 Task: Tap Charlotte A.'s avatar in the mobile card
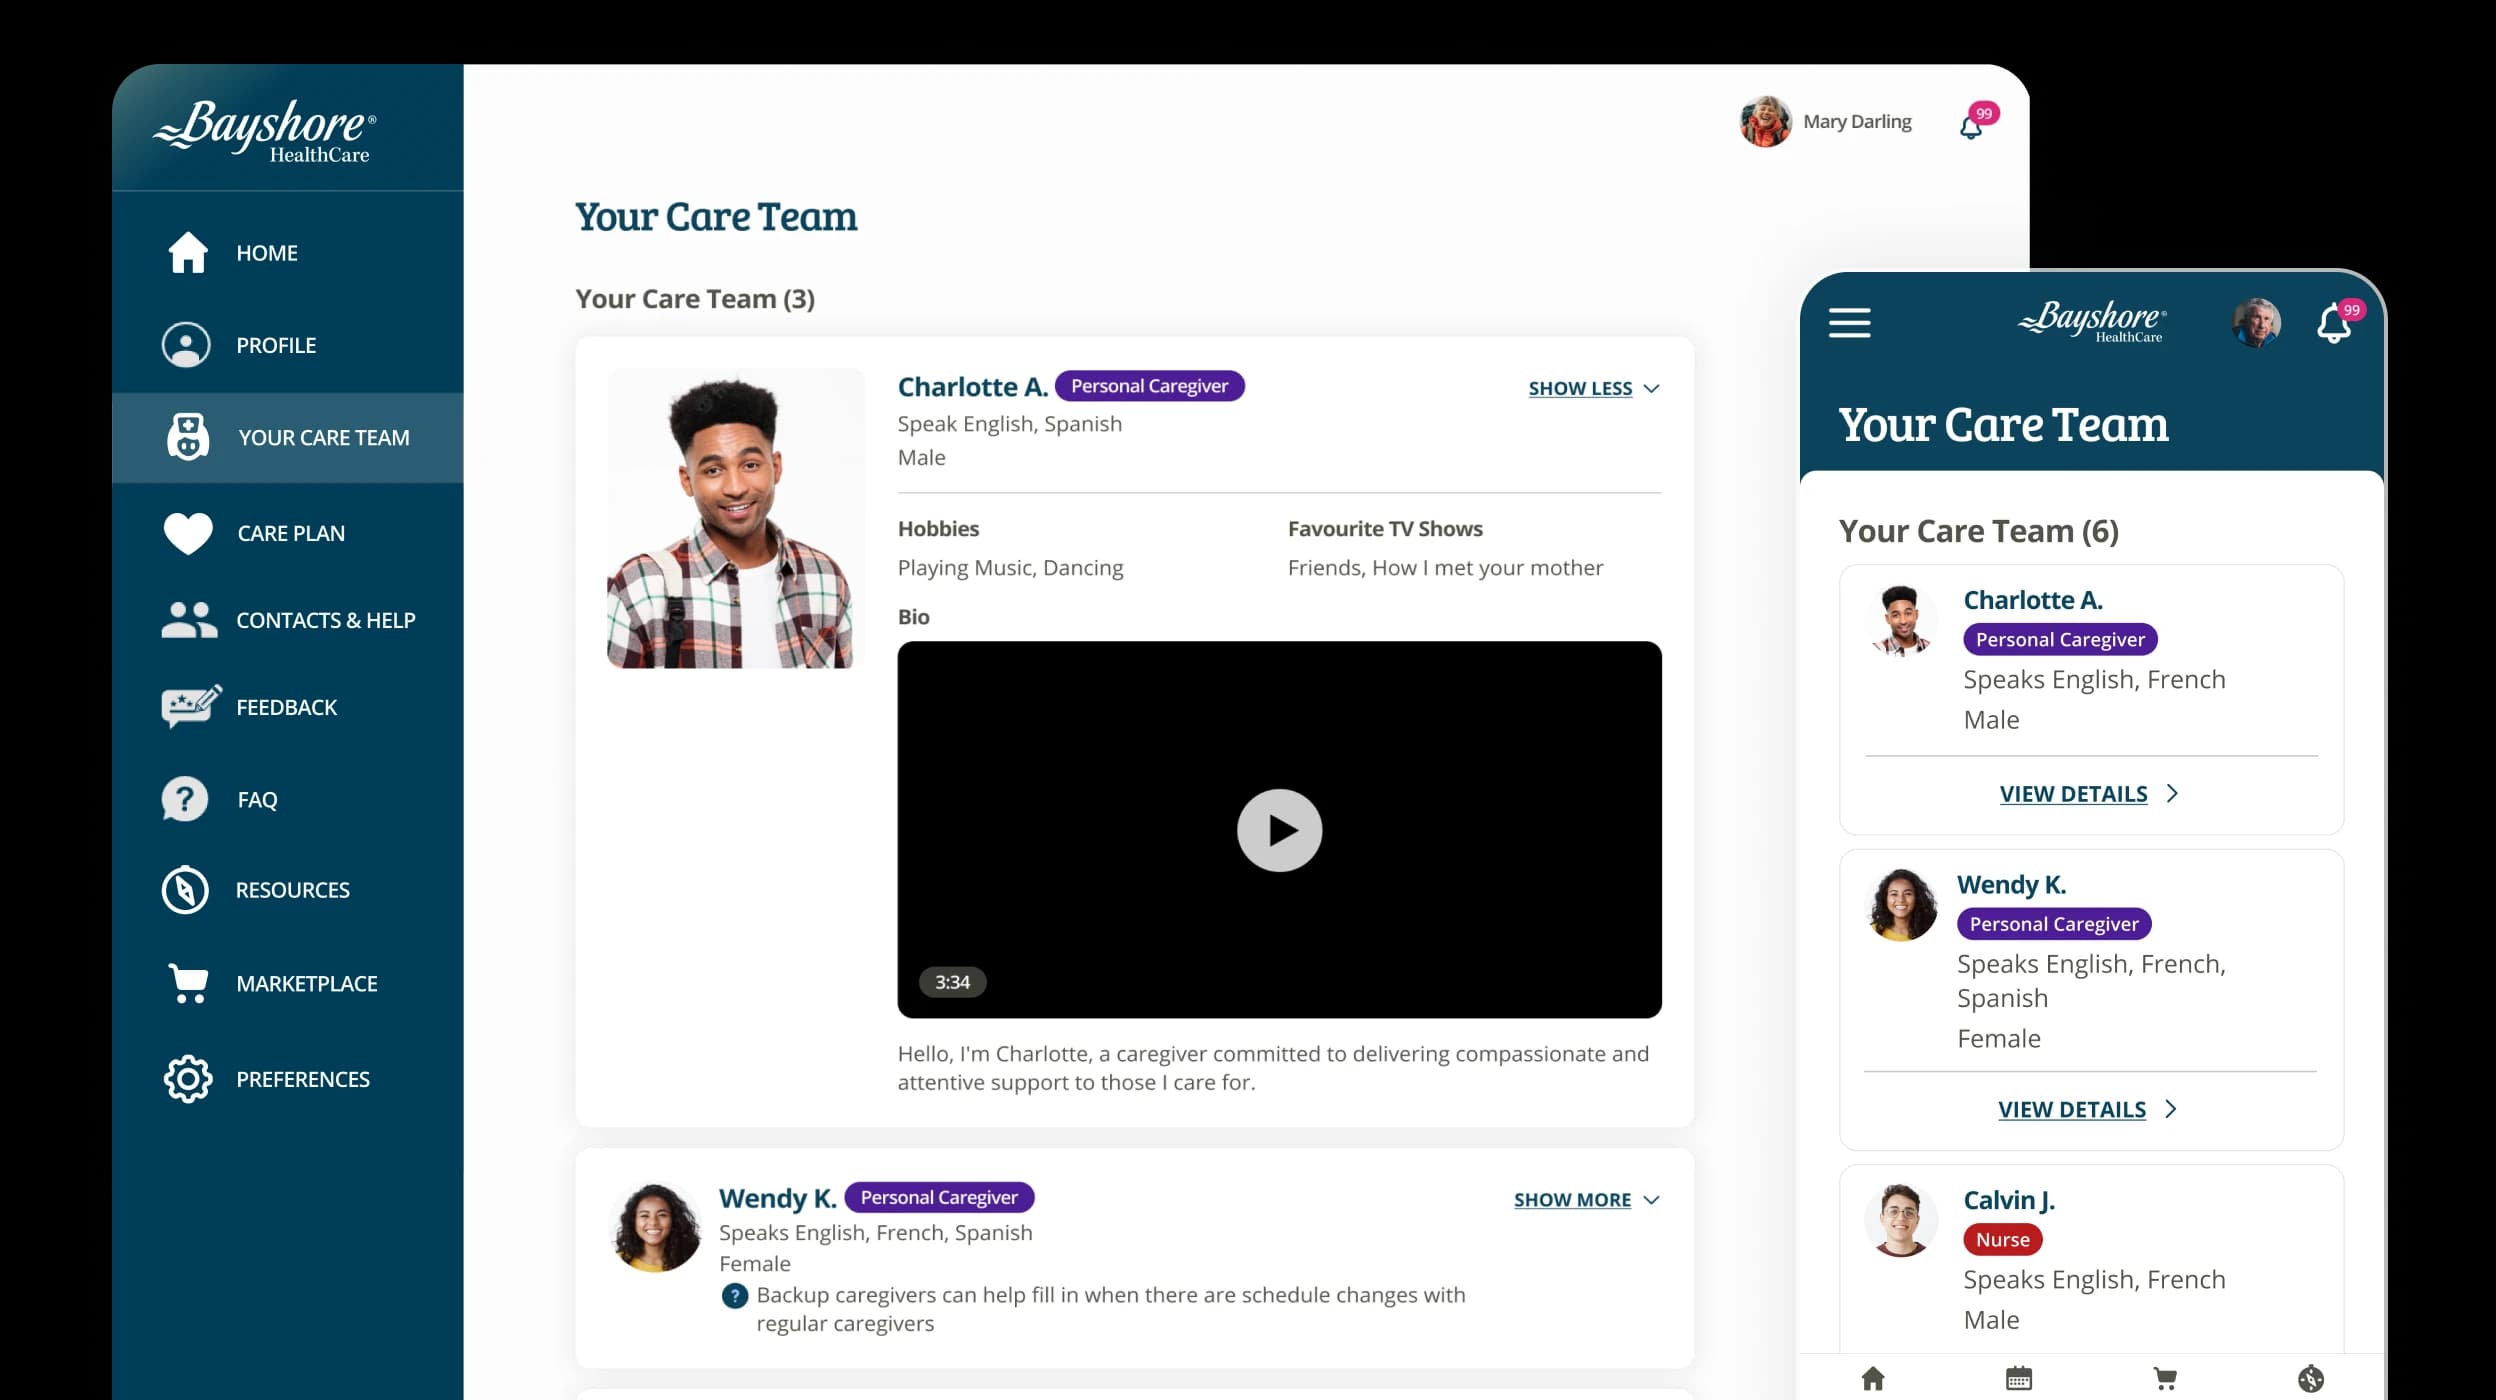1900,621
